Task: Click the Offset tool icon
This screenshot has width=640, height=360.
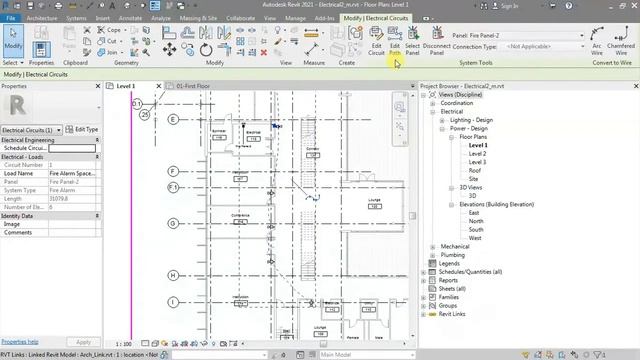Action: point(187,32)
